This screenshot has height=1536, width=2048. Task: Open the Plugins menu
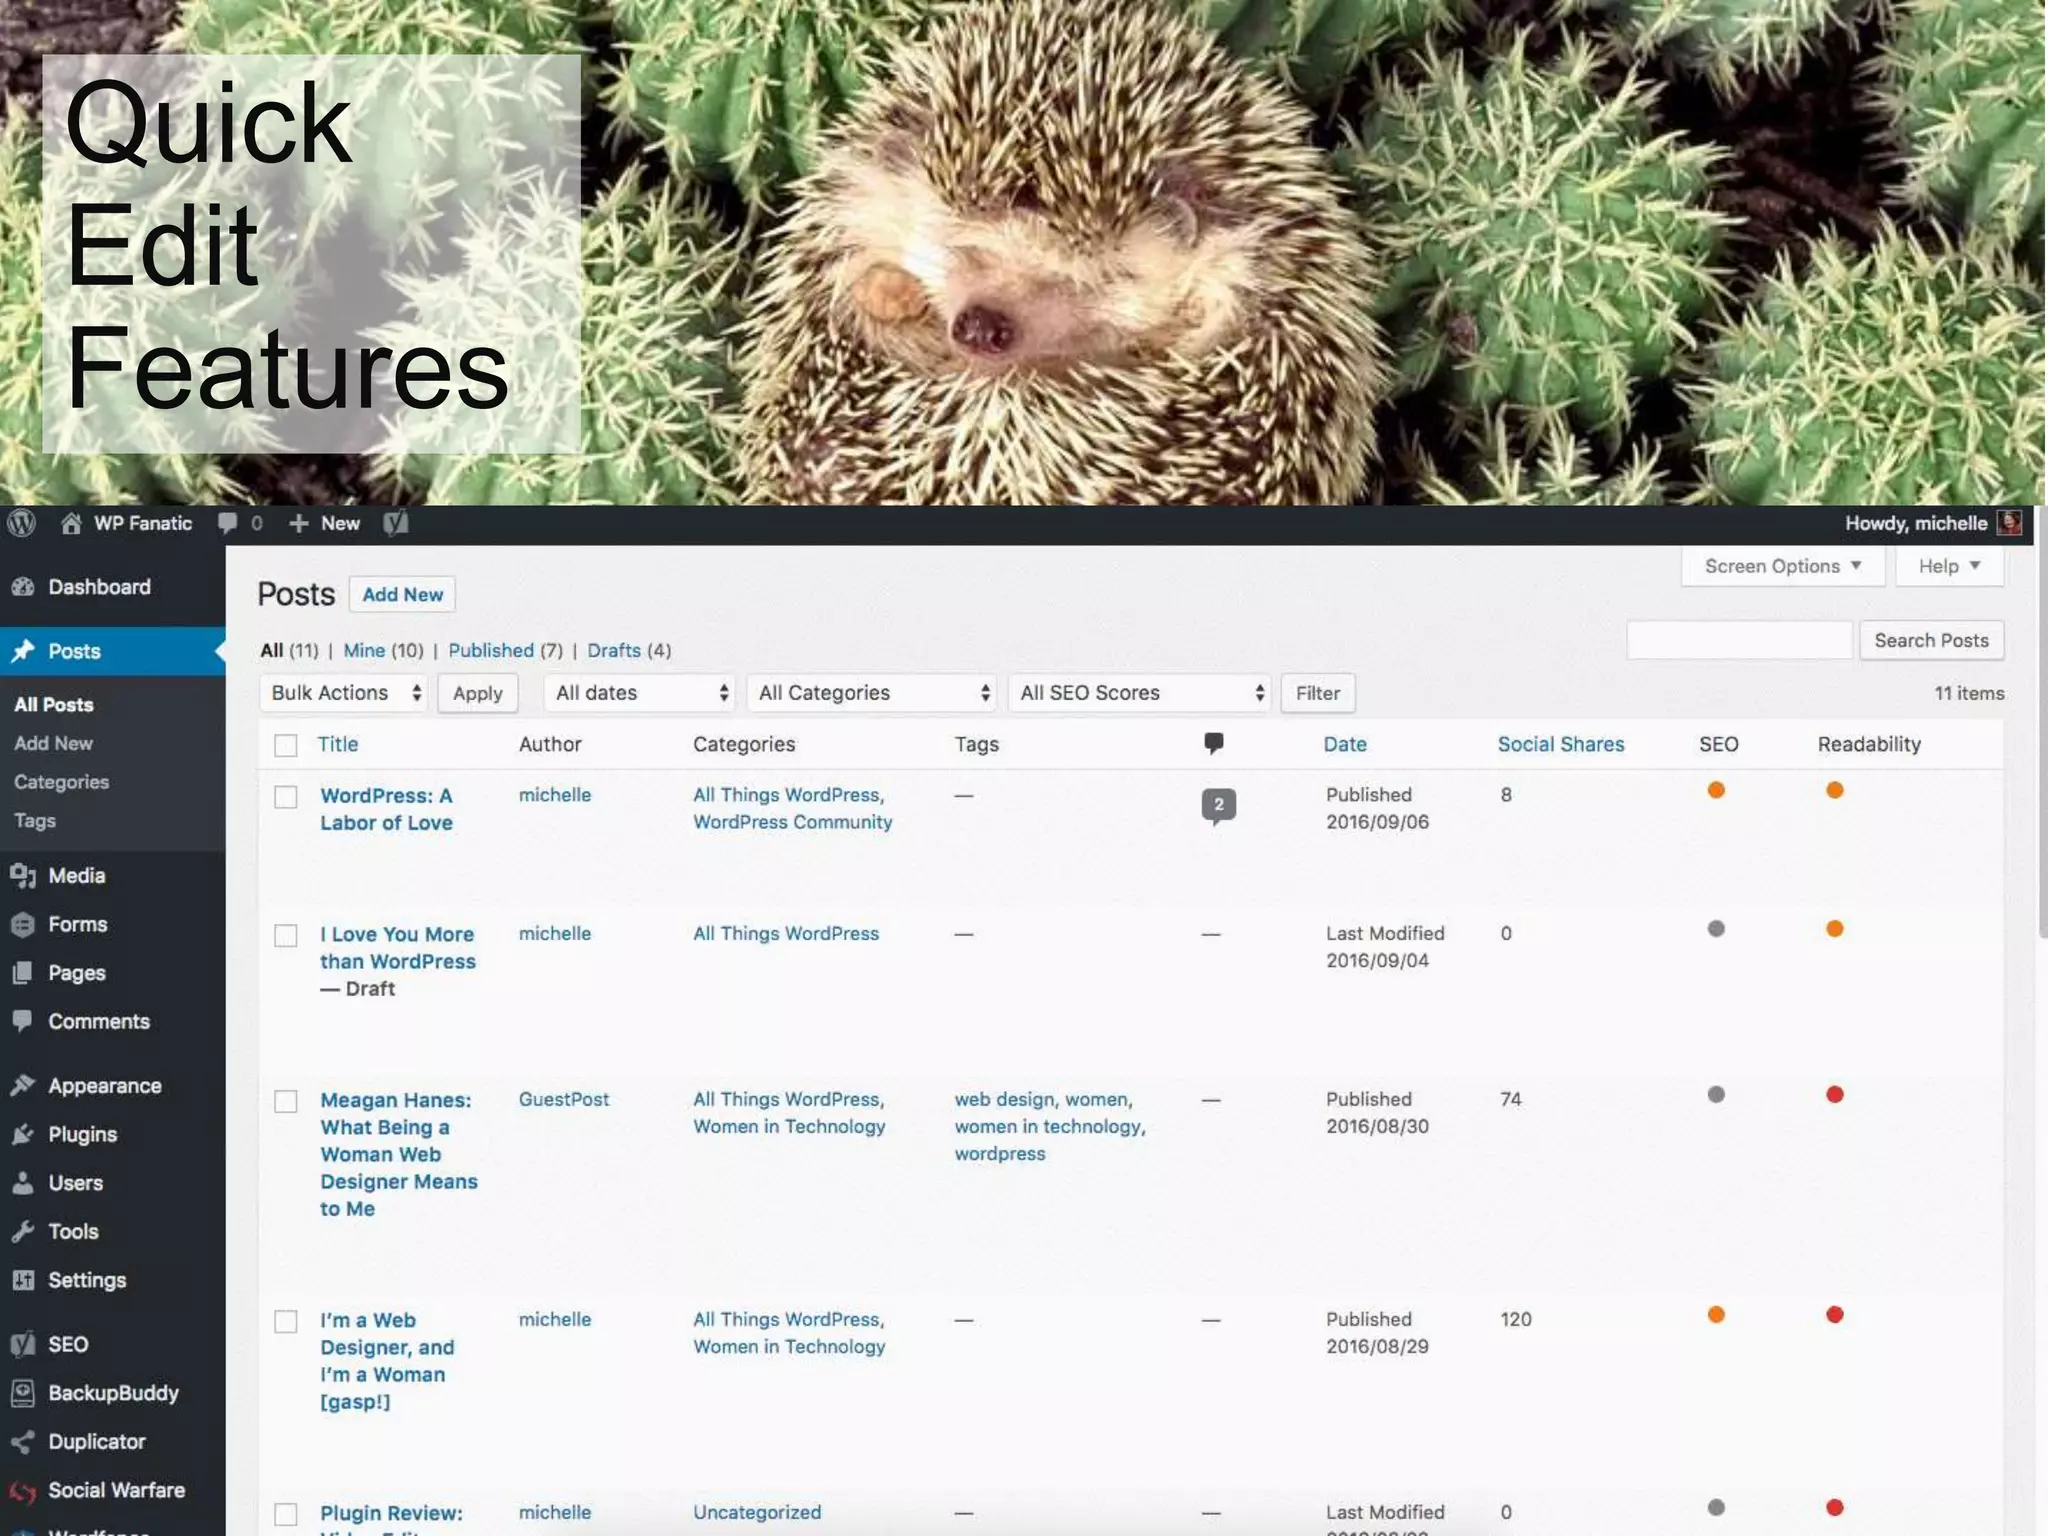tap(82, 1135)
